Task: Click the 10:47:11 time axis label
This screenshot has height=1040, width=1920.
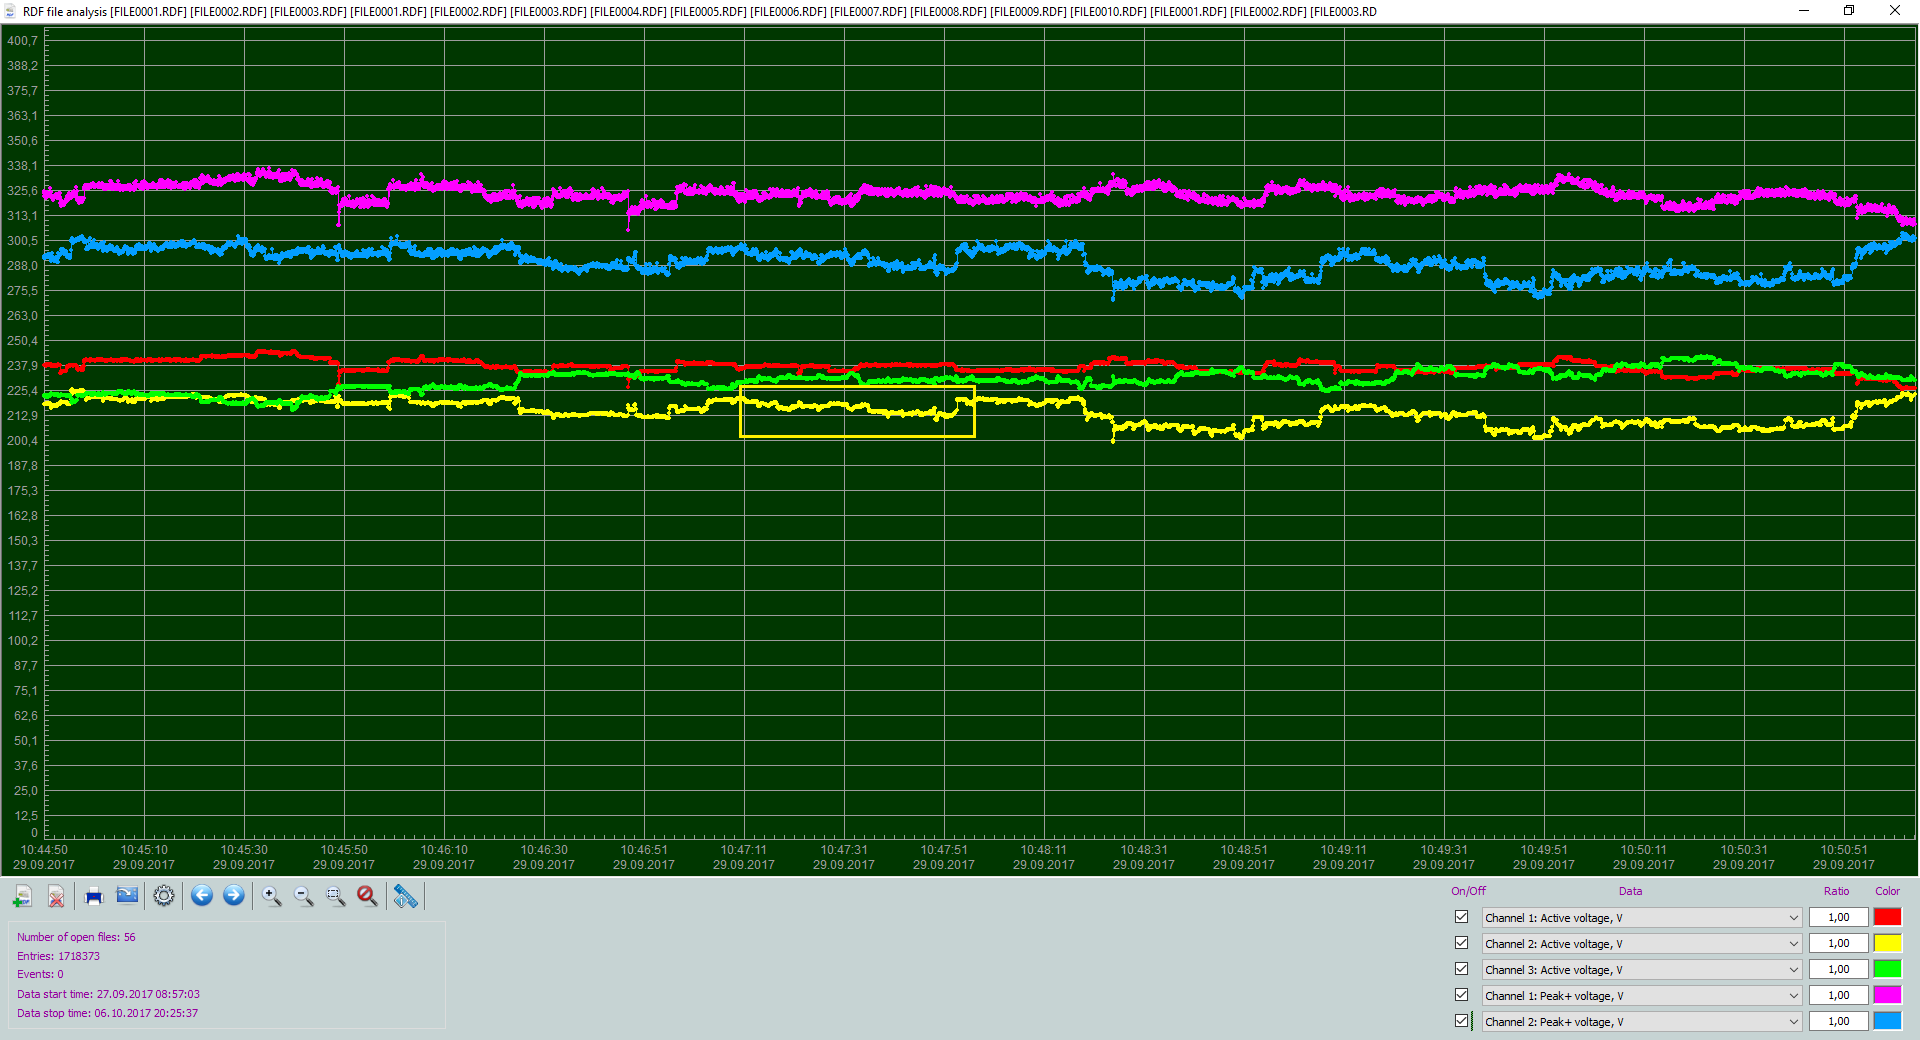Action: [x=744, y=850]
